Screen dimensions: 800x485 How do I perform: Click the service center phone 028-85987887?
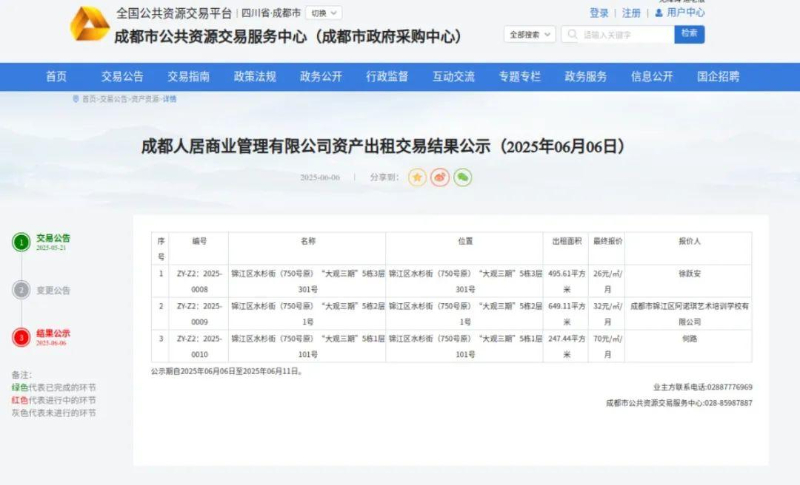tap(679, 403)
